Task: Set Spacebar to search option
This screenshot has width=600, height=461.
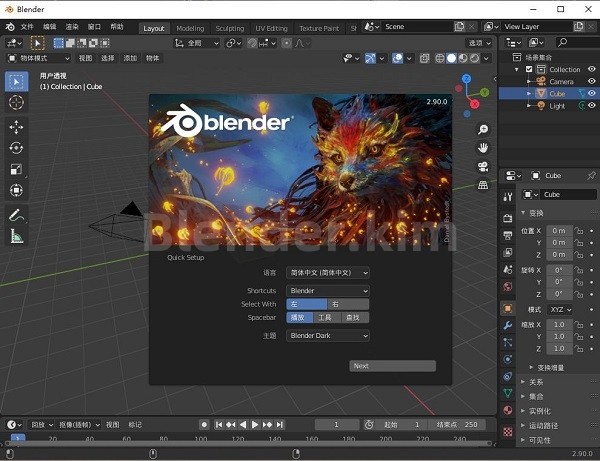Action: (x=355, y=318)
